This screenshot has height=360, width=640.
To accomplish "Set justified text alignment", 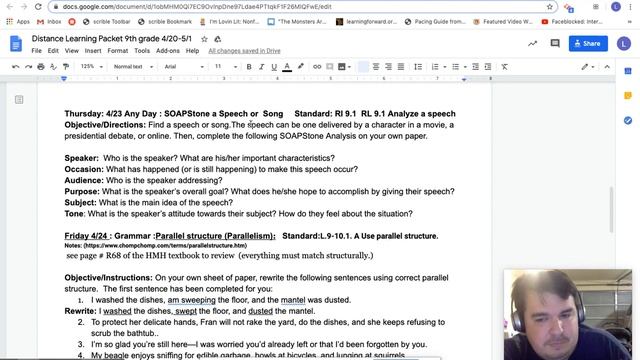I will pyautogui.click(x=401, y=67).
